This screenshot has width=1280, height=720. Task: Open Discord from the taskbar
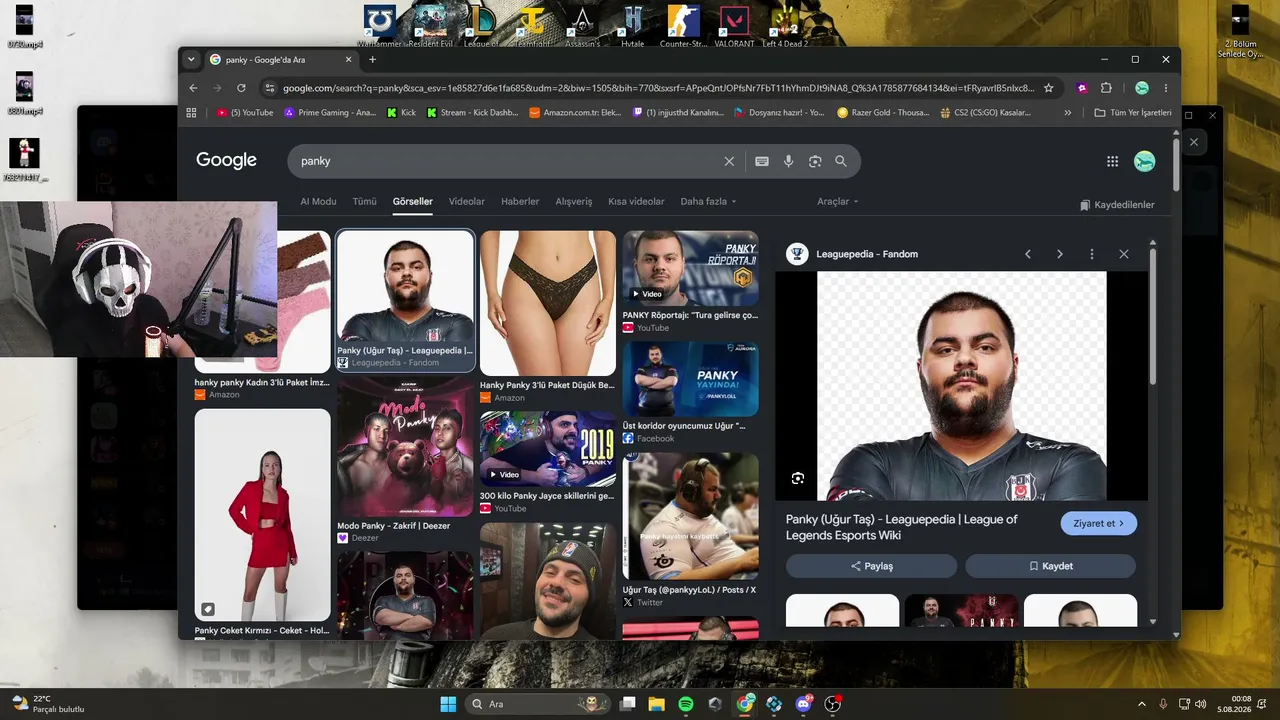coord(803,704)
